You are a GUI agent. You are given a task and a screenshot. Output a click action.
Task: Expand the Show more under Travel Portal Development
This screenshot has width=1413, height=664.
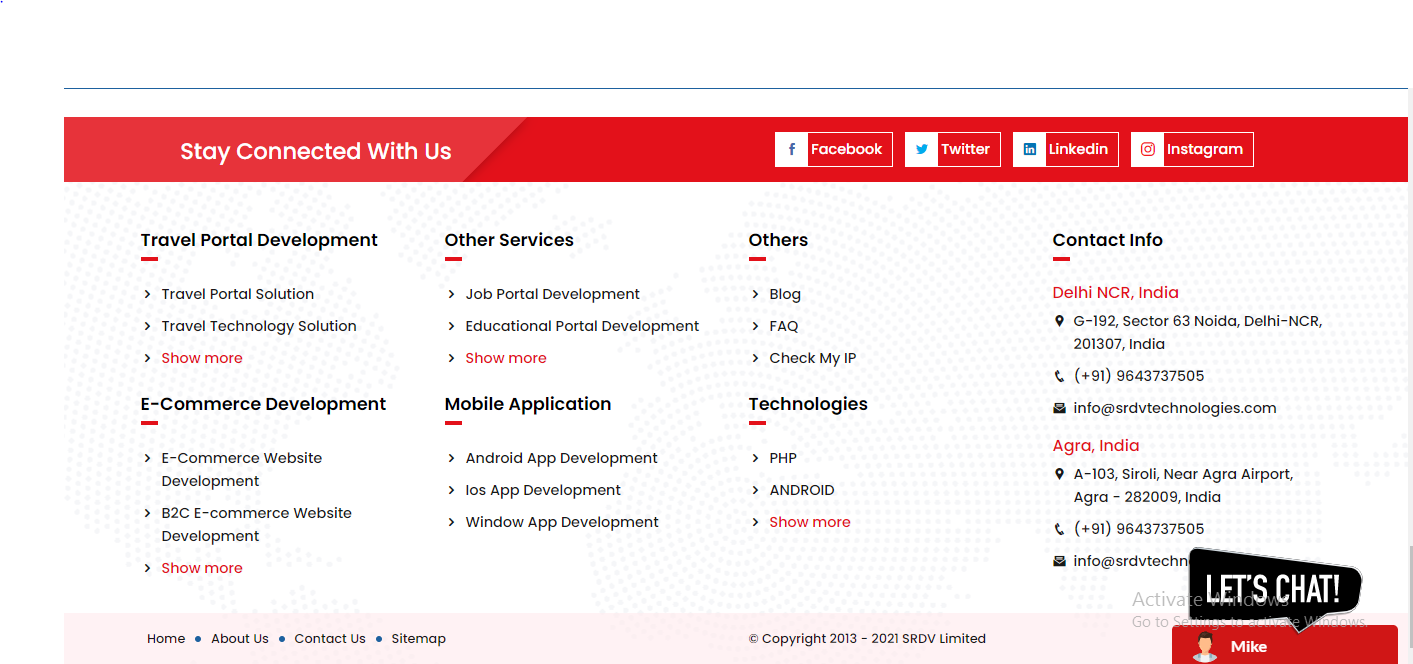pyautogui.click(x=201, y=357)
